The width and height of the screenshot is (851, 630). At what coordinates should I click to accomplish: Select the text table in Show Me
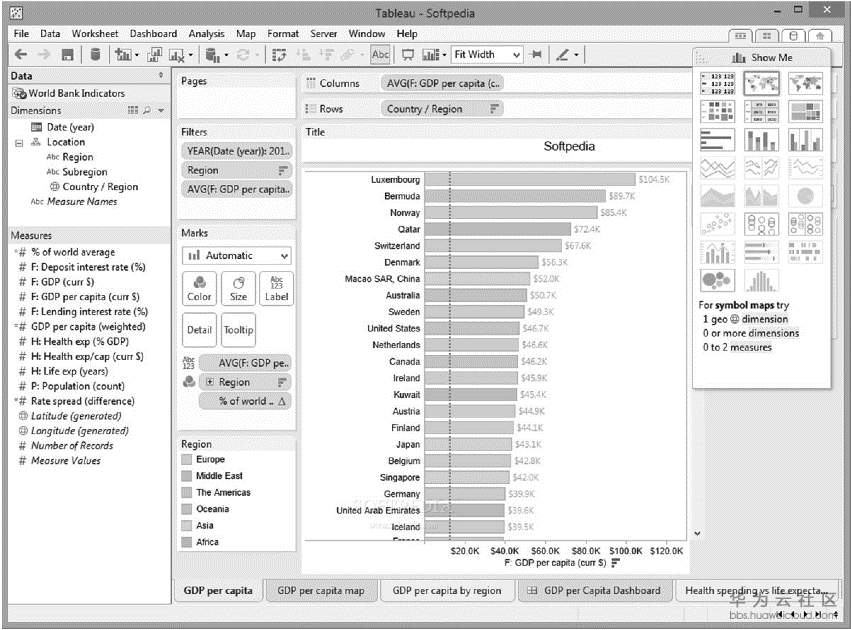(x=717, y=83)
